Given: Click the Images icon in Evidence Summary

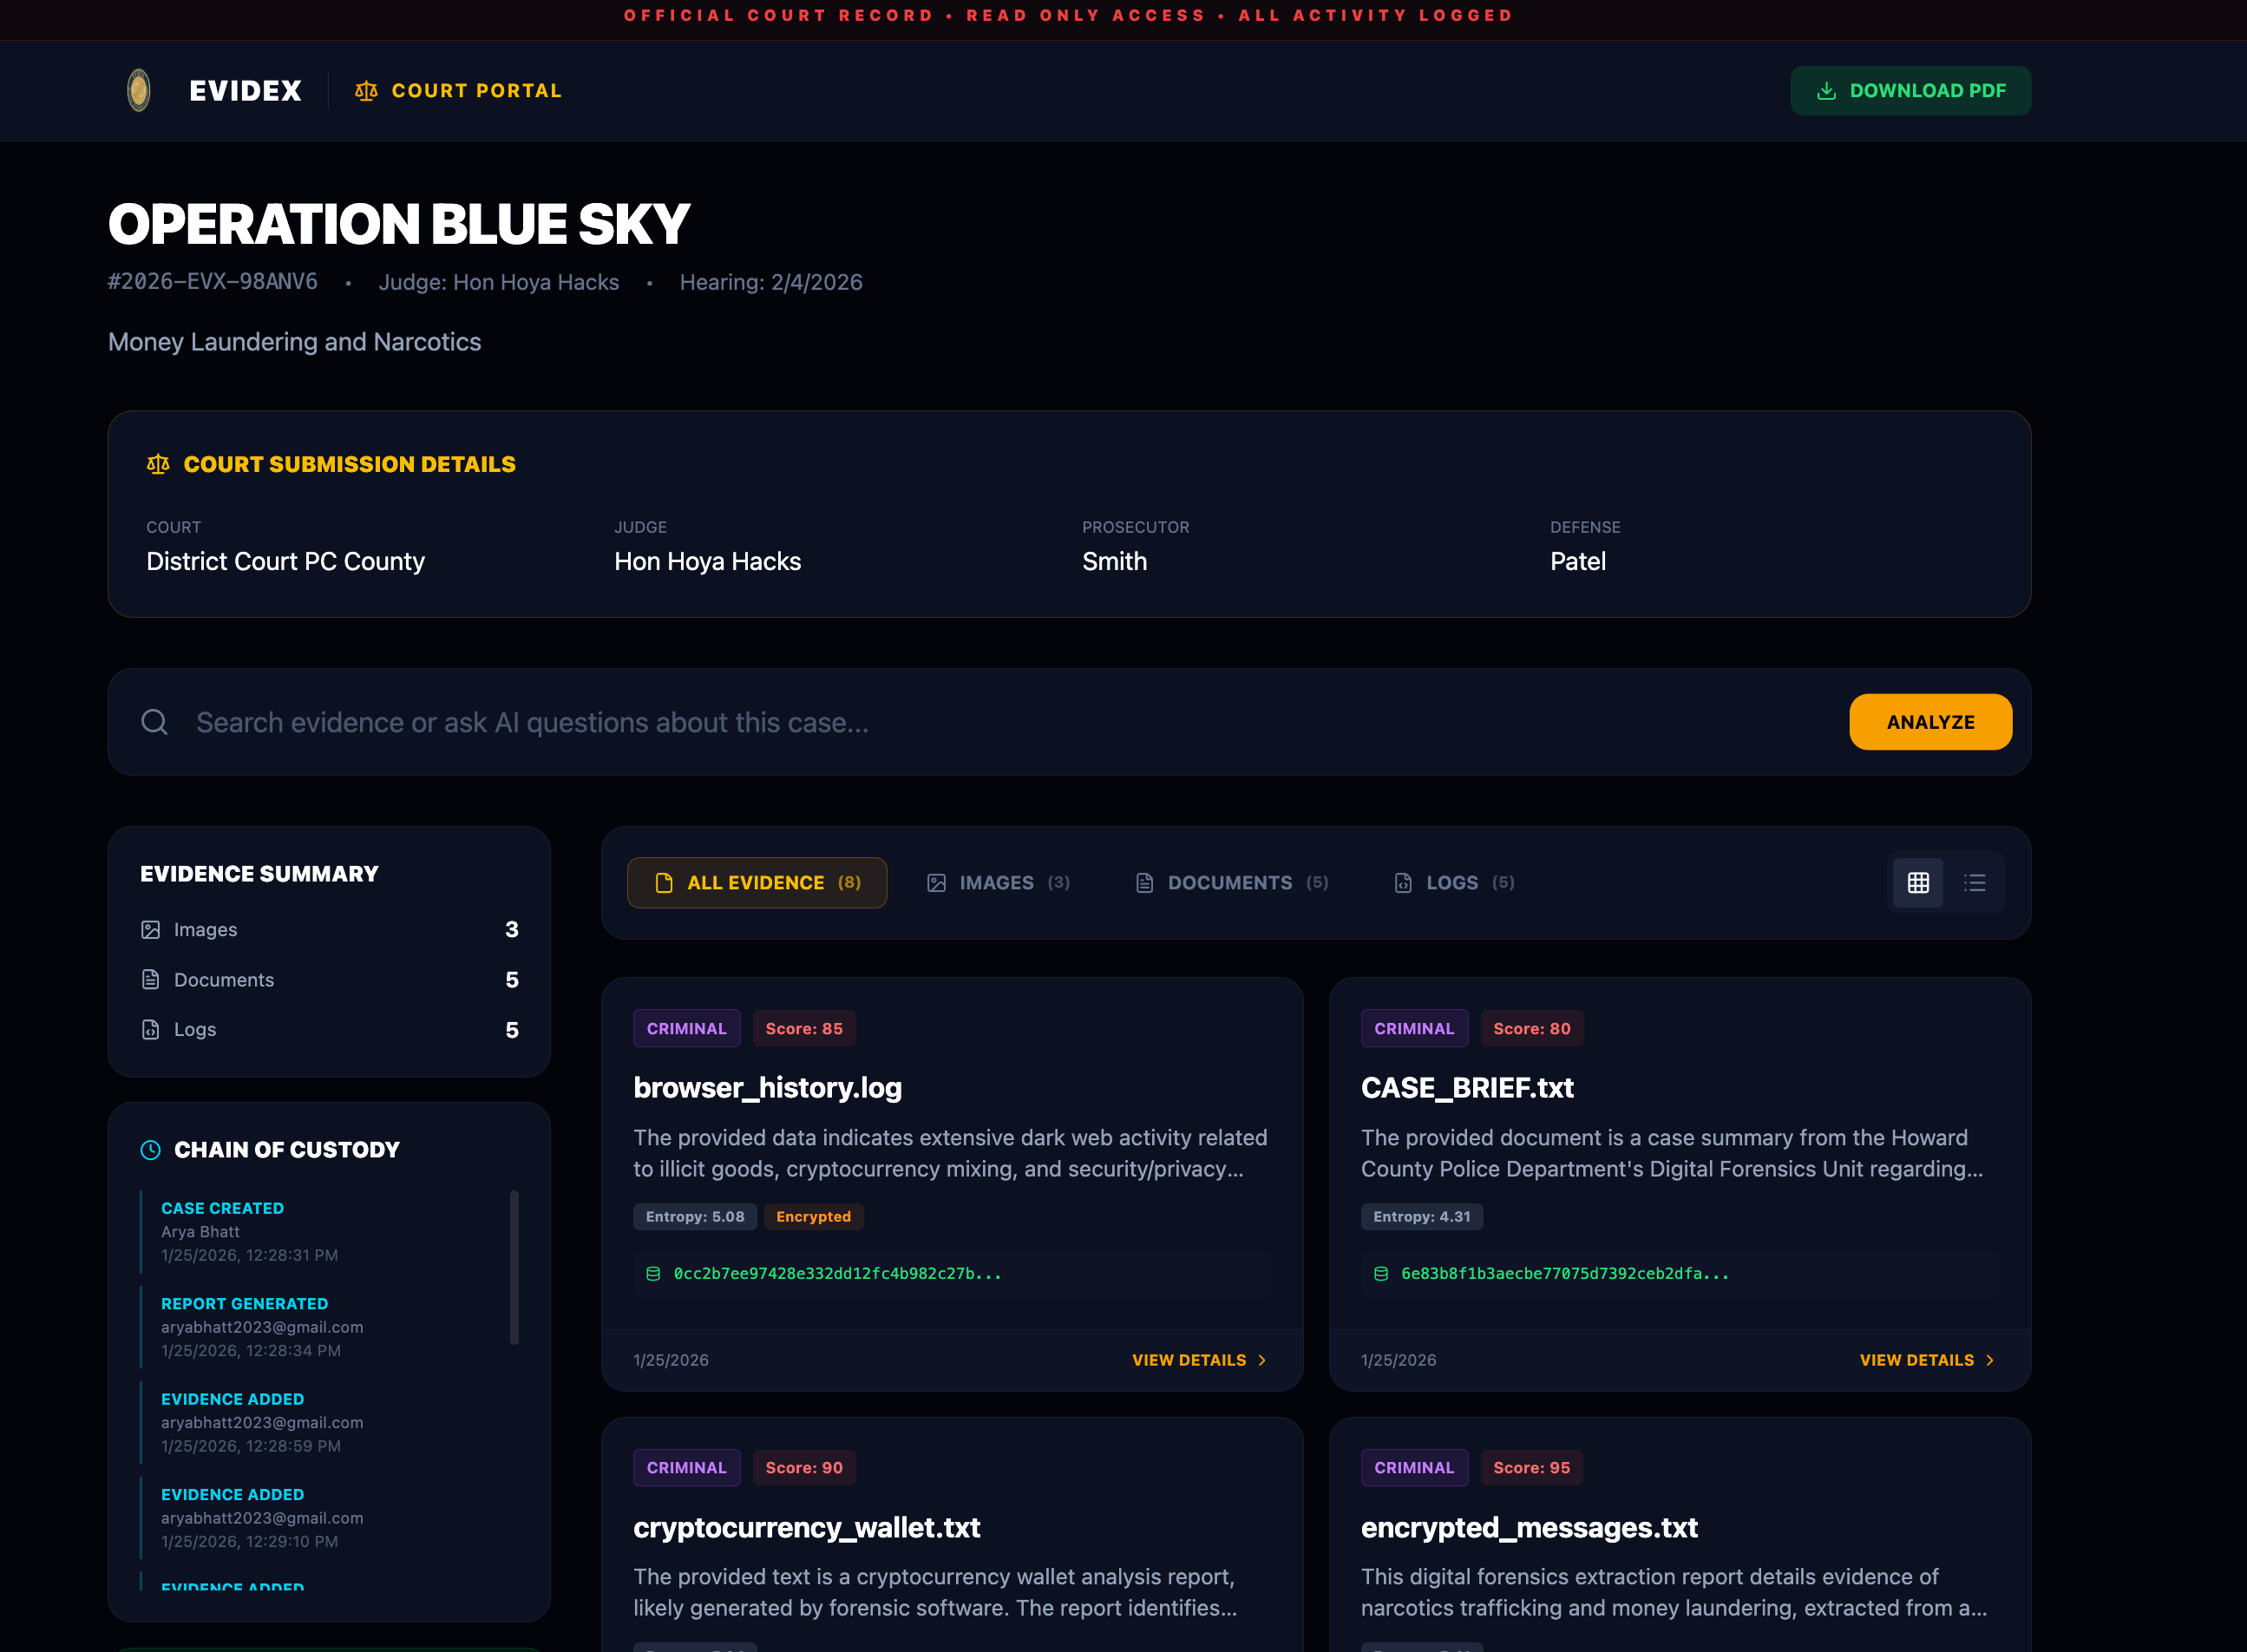Looking at the screenshot, I should [x=150, y=930].
